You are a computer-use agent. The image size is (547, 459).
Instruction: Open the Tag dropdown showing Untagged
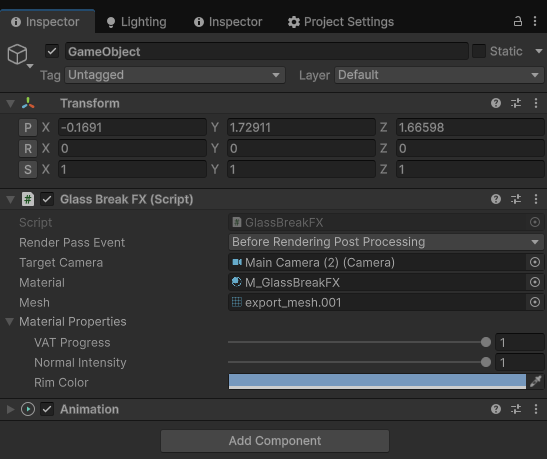pyautogui.click(x=175, y=75)
